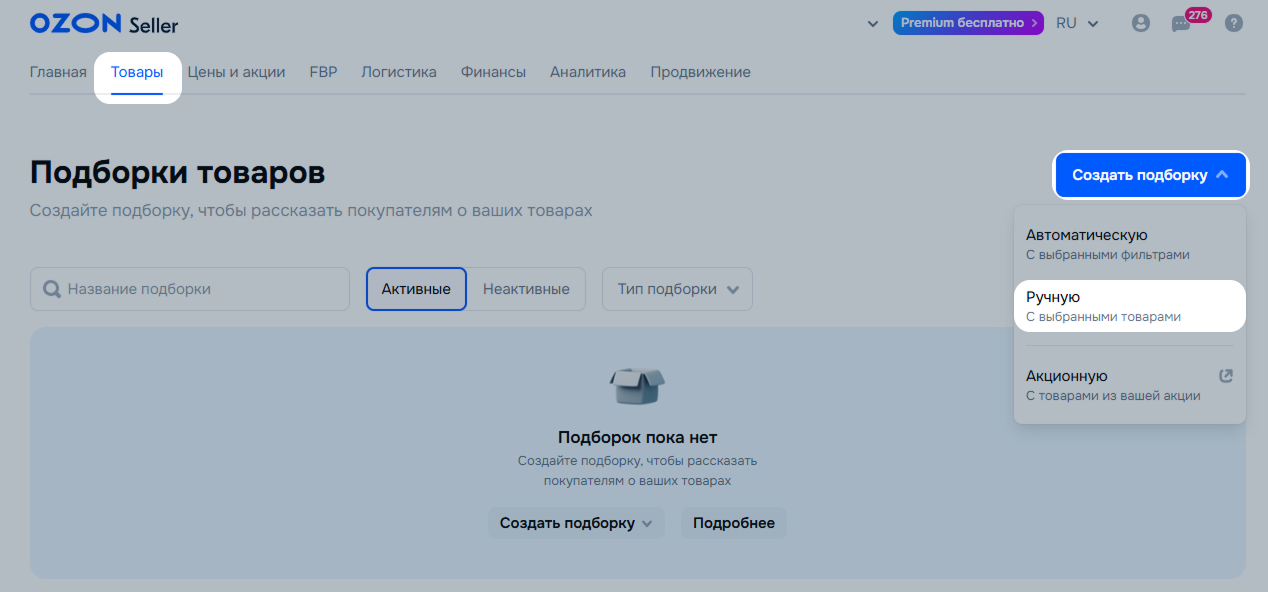This screenshot has width=1268, height=592.
Task: Choose Автоматическую collection option
Action: coord(1130,244)
